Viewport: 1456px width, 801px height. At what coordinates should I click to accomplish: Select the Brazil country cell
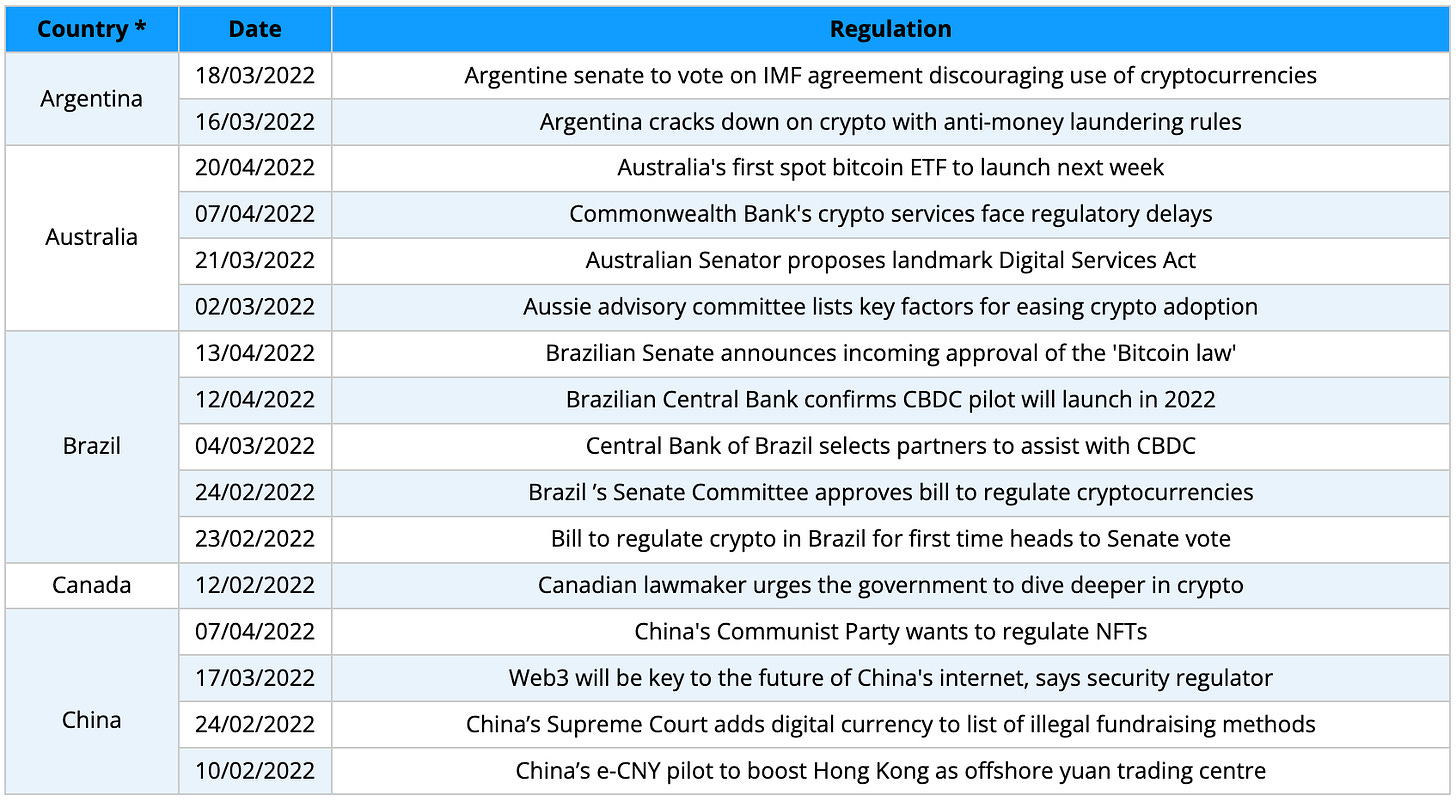tap(91, 446)
